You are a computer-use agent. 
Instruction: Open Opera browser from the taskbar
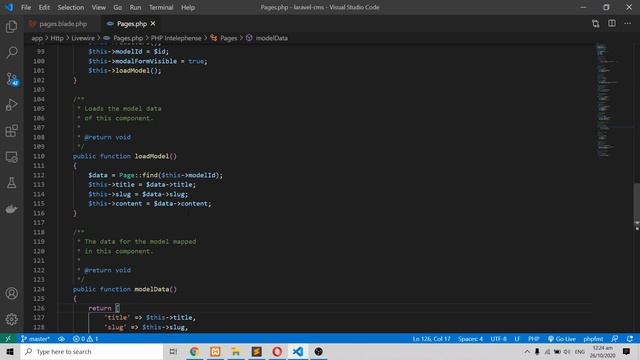coord(277,351)
